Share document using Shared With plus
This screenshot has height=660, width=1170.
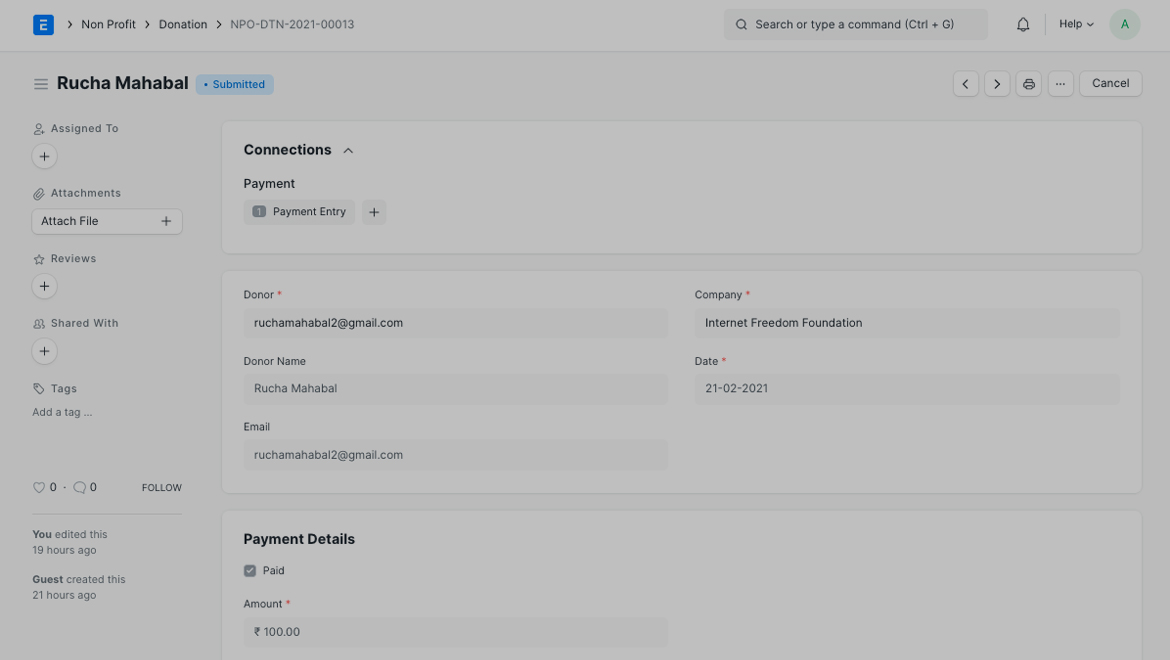point(44,351)
